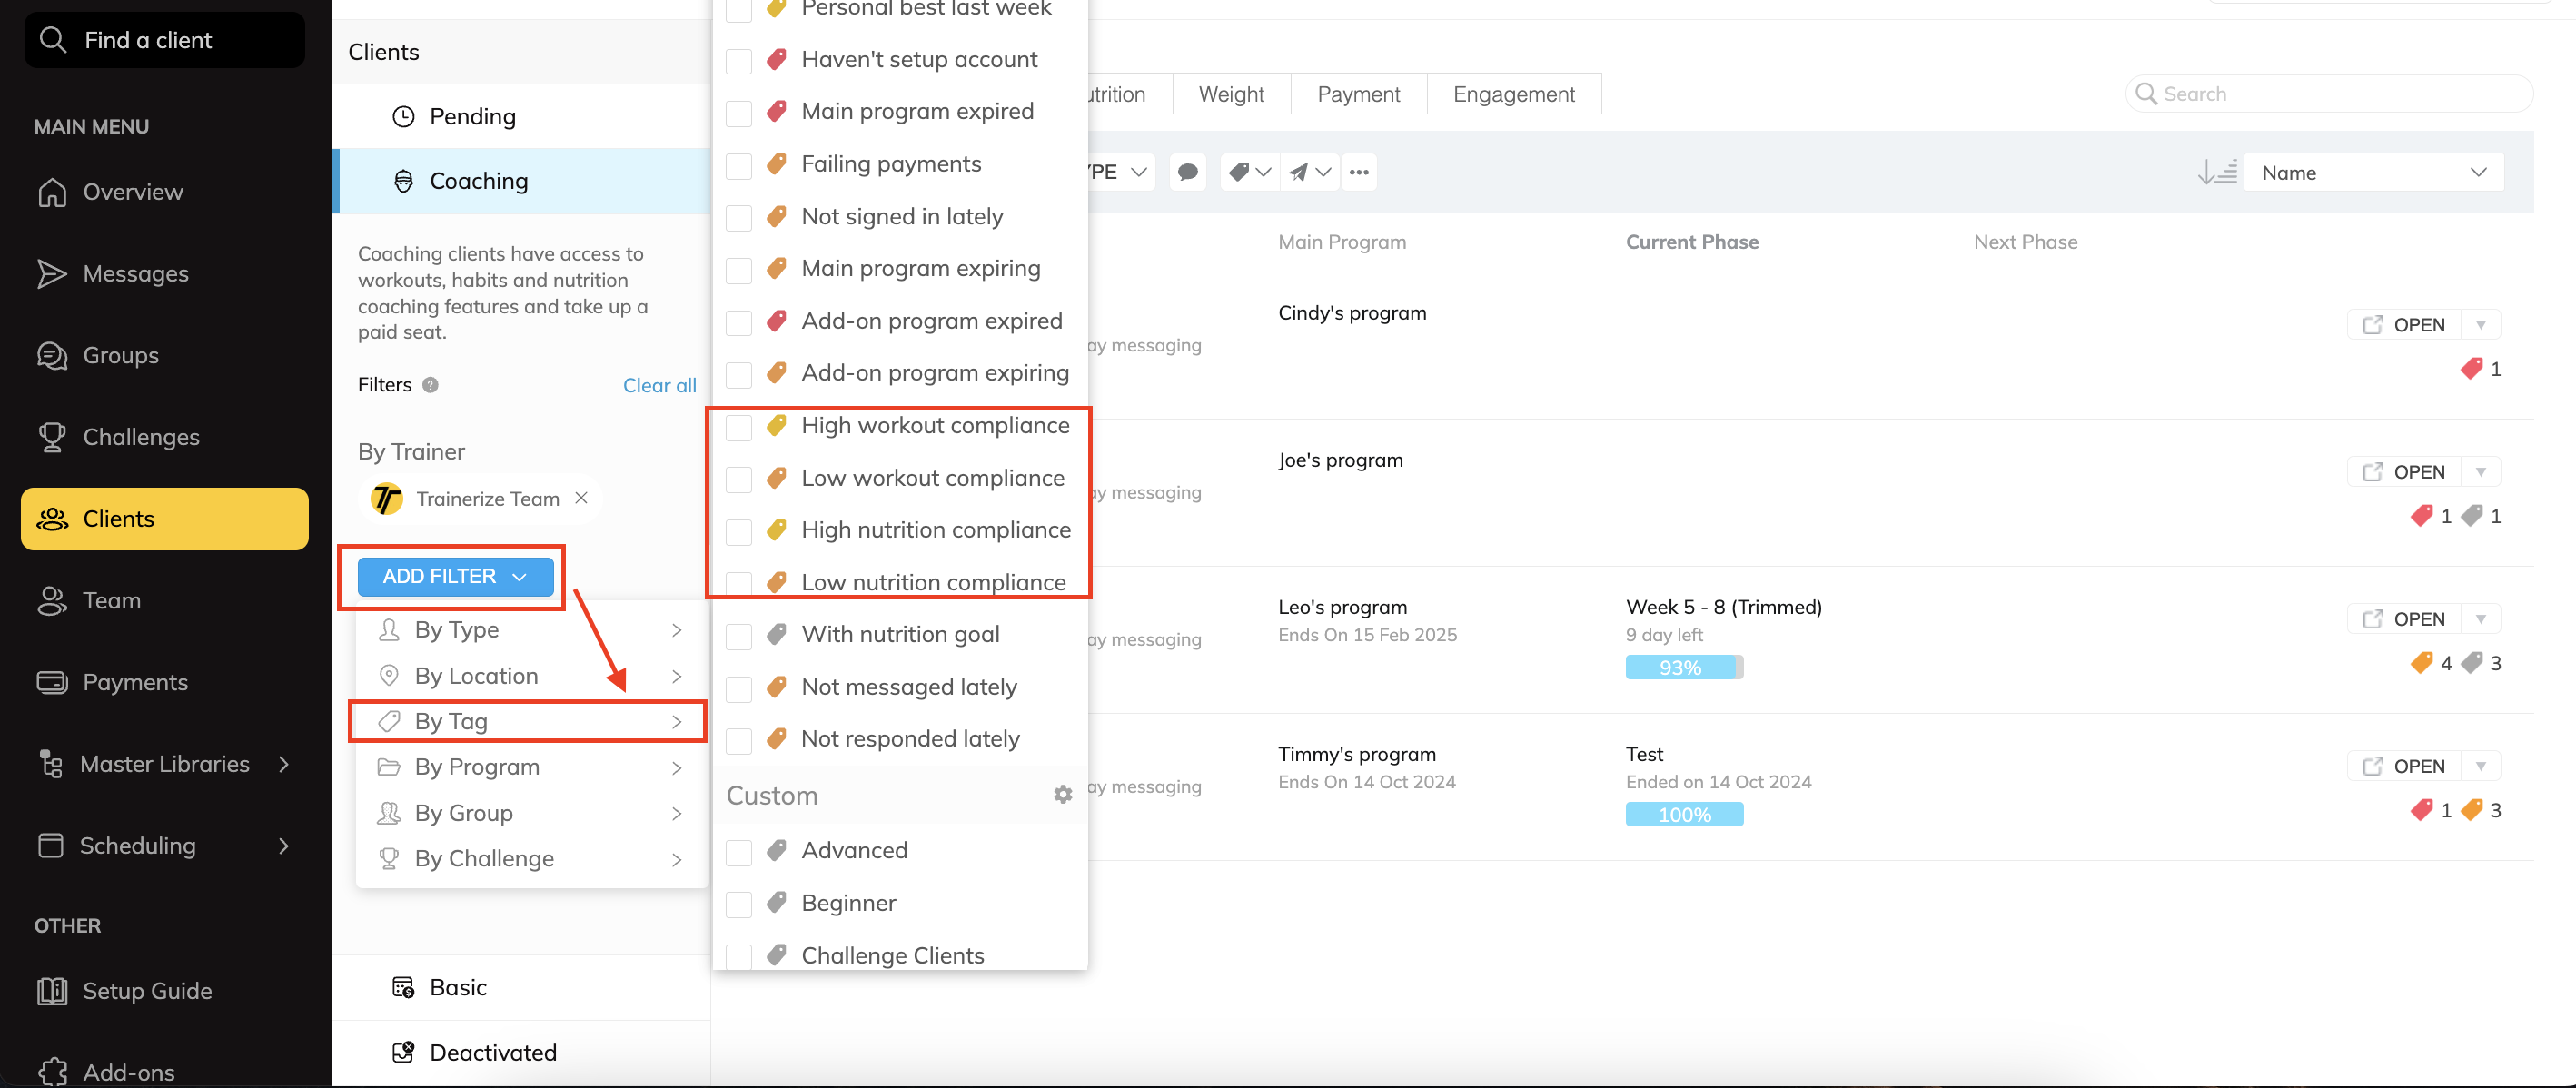This screenshot has width=2576, height=1088.
Task: Open the ADD FILTER dropdown
Action: click(455, 576)
